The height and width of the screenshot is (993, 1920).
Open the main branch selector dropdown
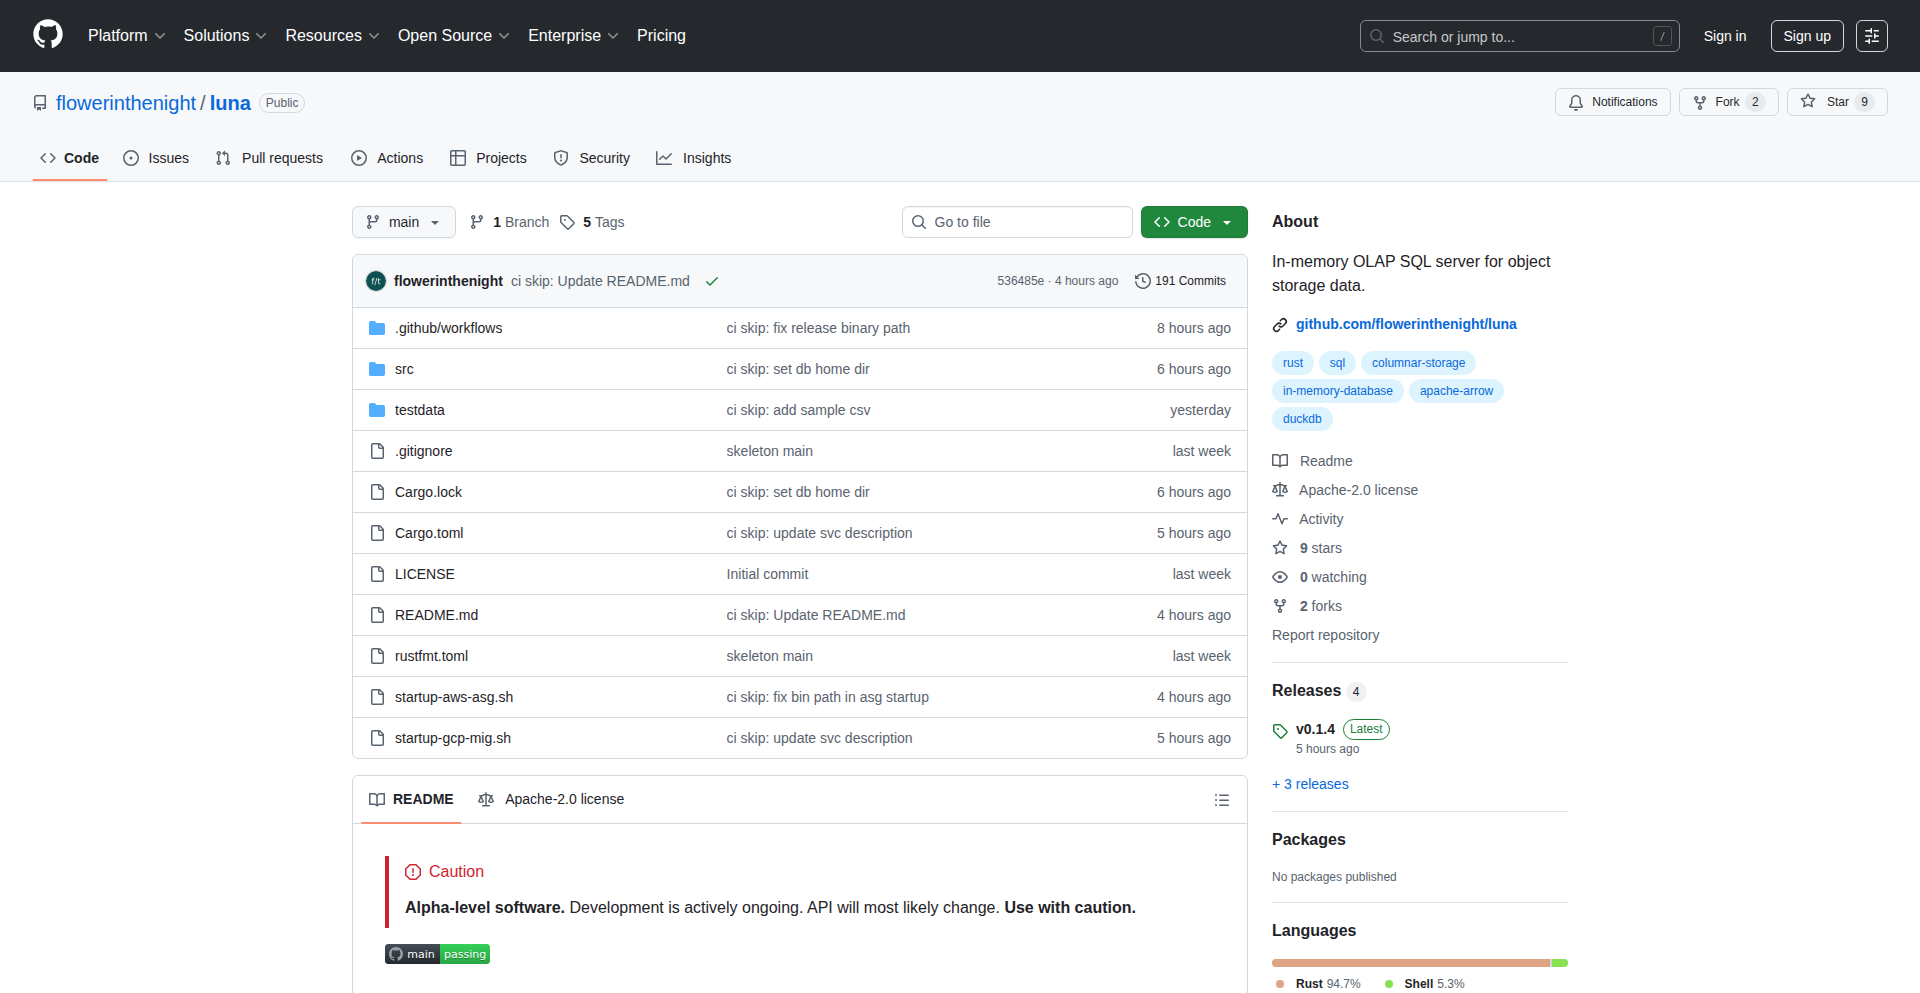[x=403, y=222]
